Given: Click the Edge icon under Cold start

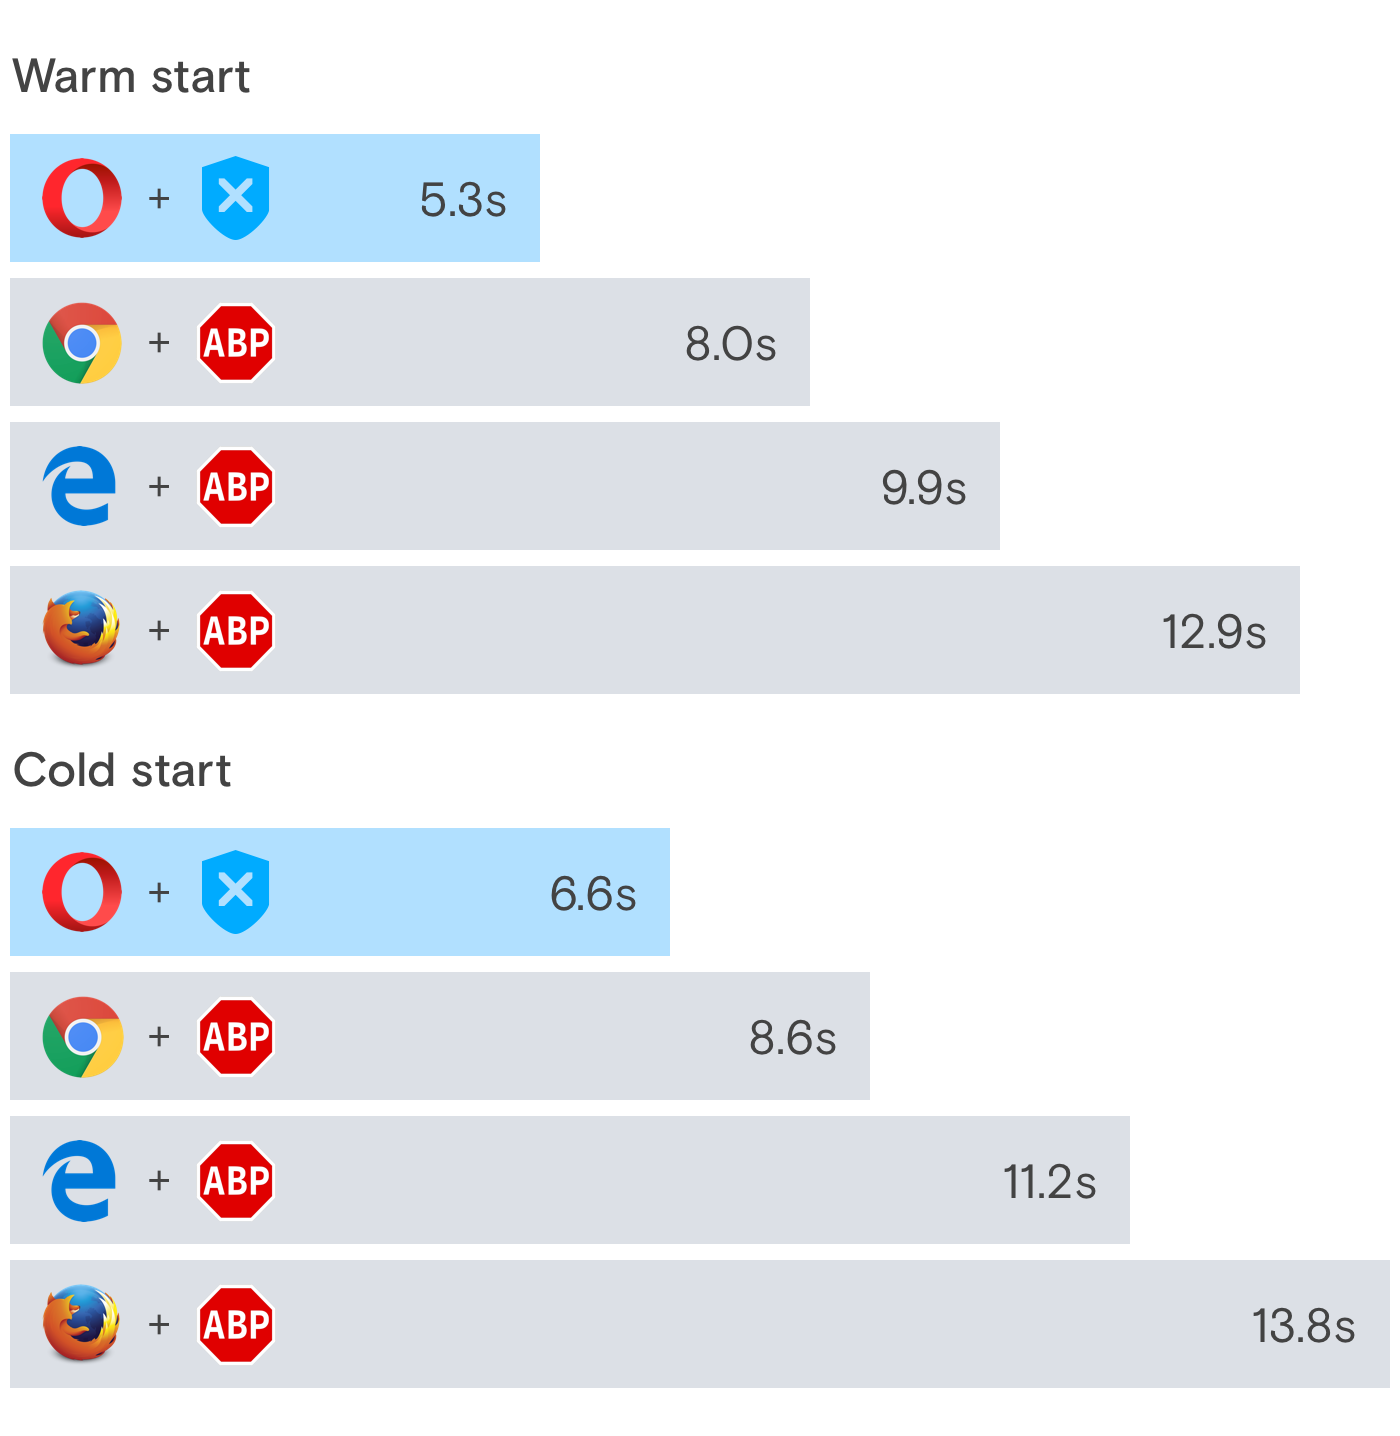Looking at the screenshot, I should click(80, 1181).
